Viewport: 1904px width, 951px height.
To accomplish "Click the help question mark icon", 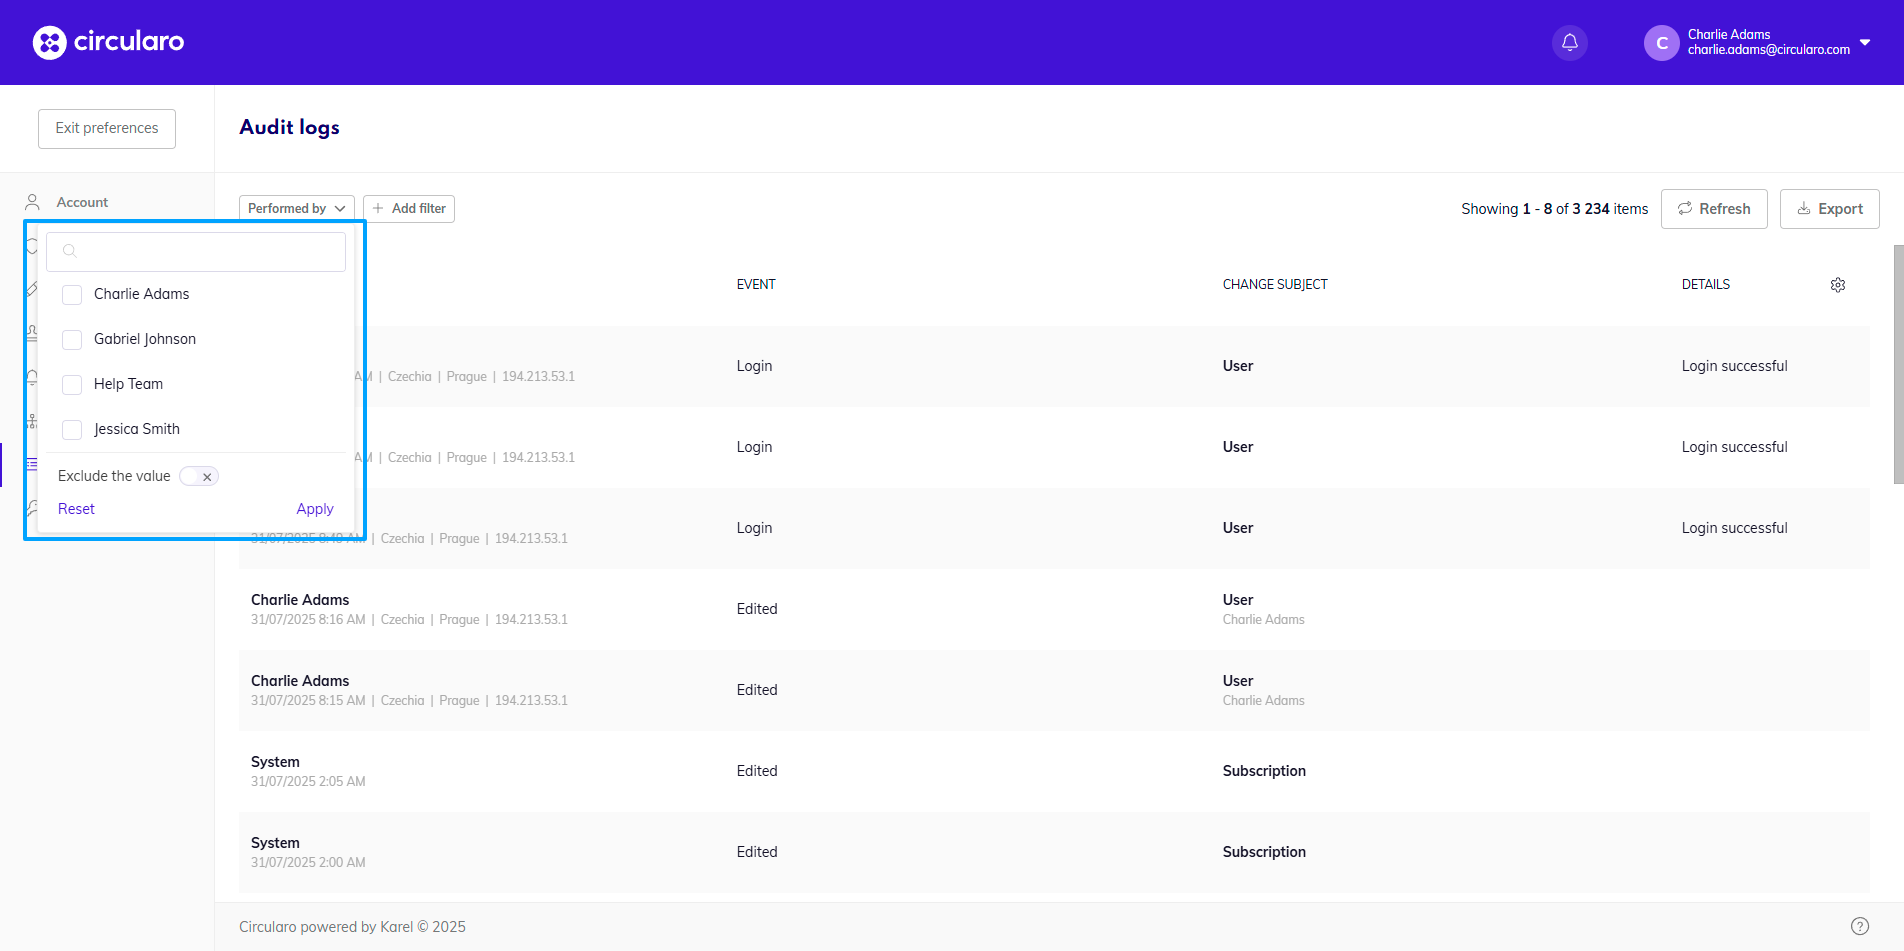I will 1859,926.
